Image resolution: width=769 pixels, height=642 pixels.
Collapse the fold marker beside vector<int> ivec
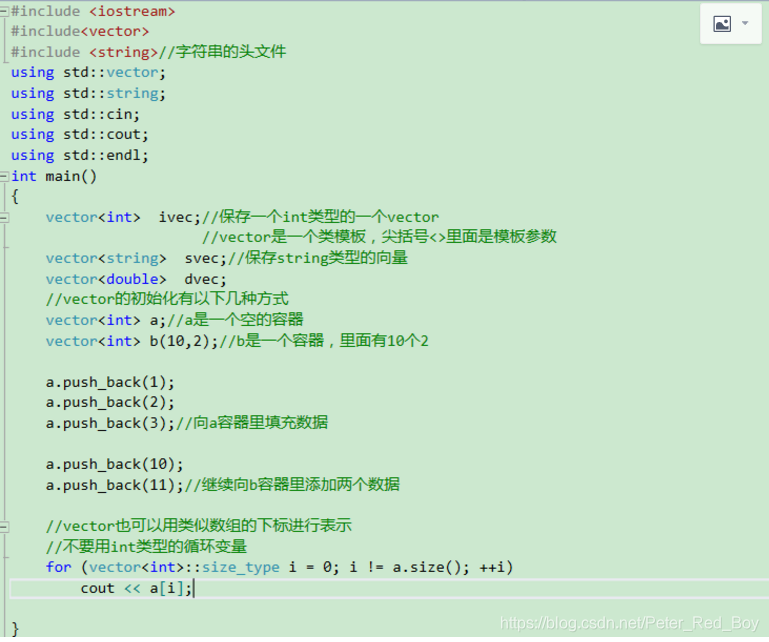[x=4, y=217]
